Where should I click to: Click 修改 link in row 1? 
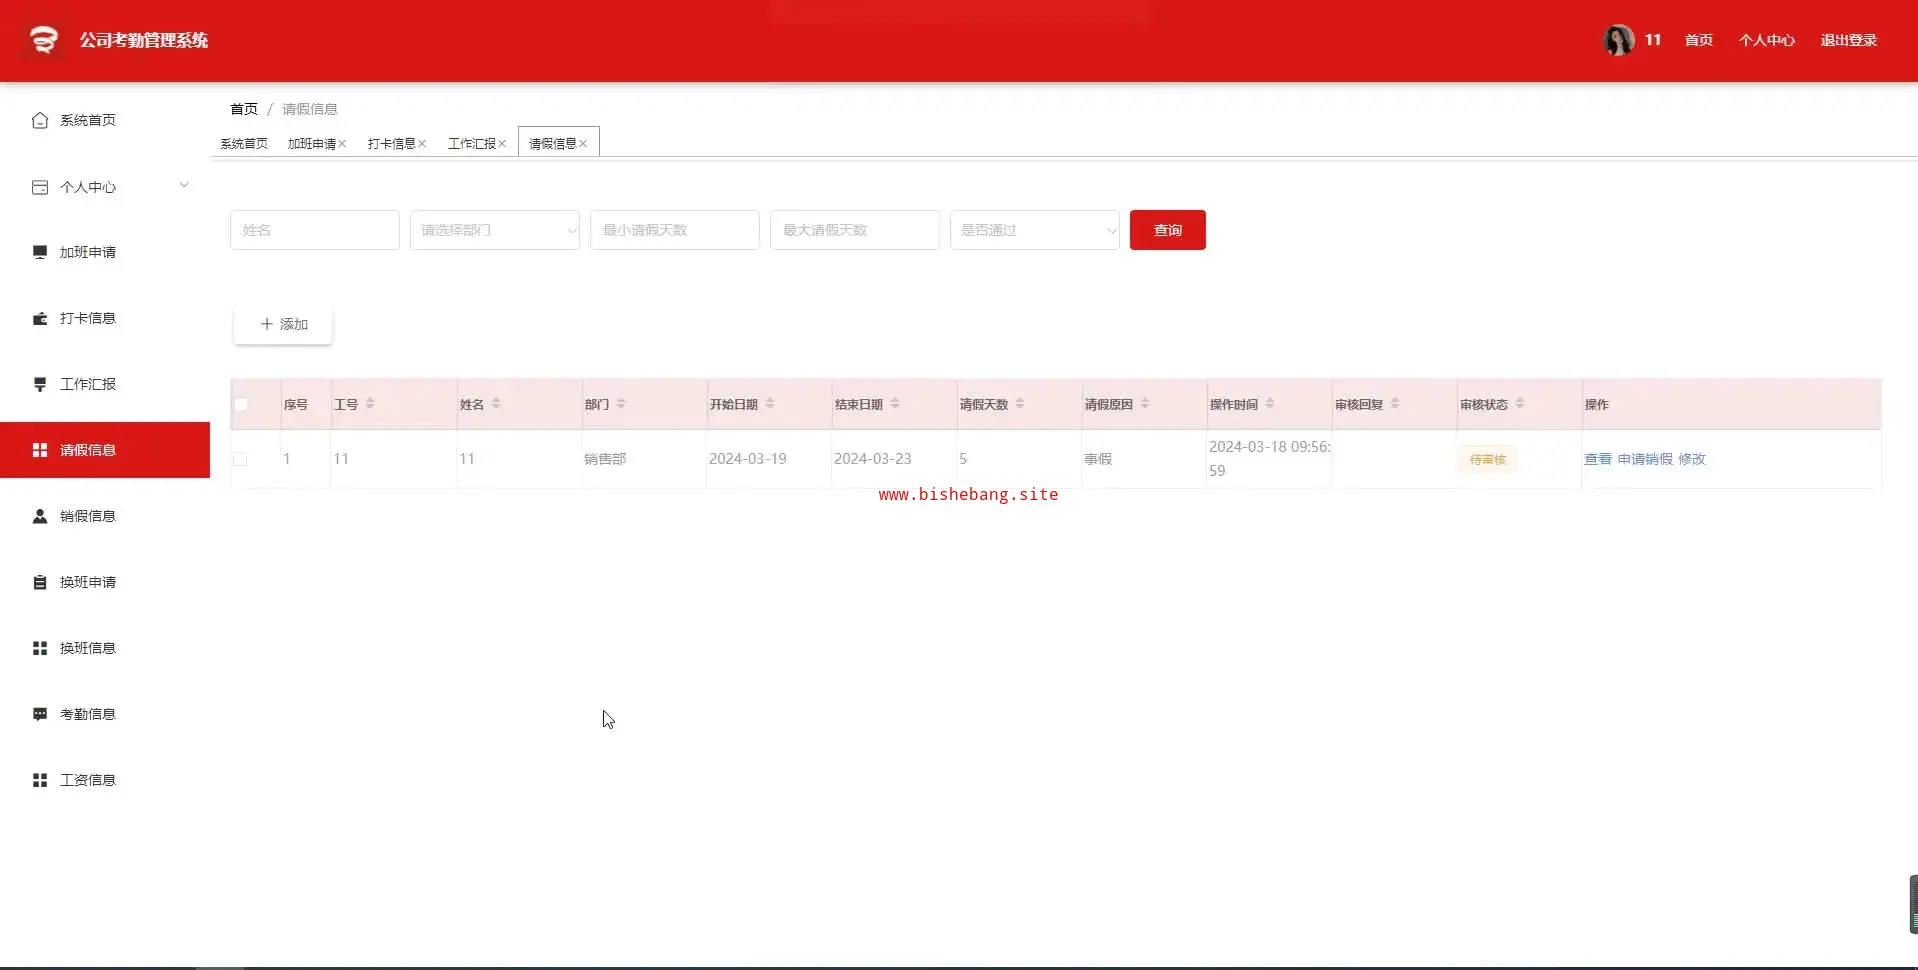pos(1692,459)
